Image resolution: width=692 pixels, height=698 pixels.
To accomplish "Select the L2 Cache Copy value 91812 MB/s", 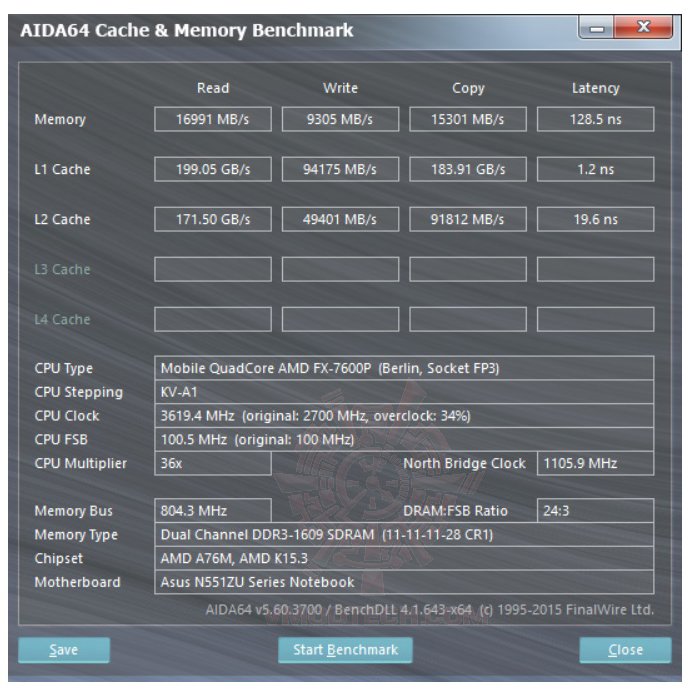I will tap(468, 219).
